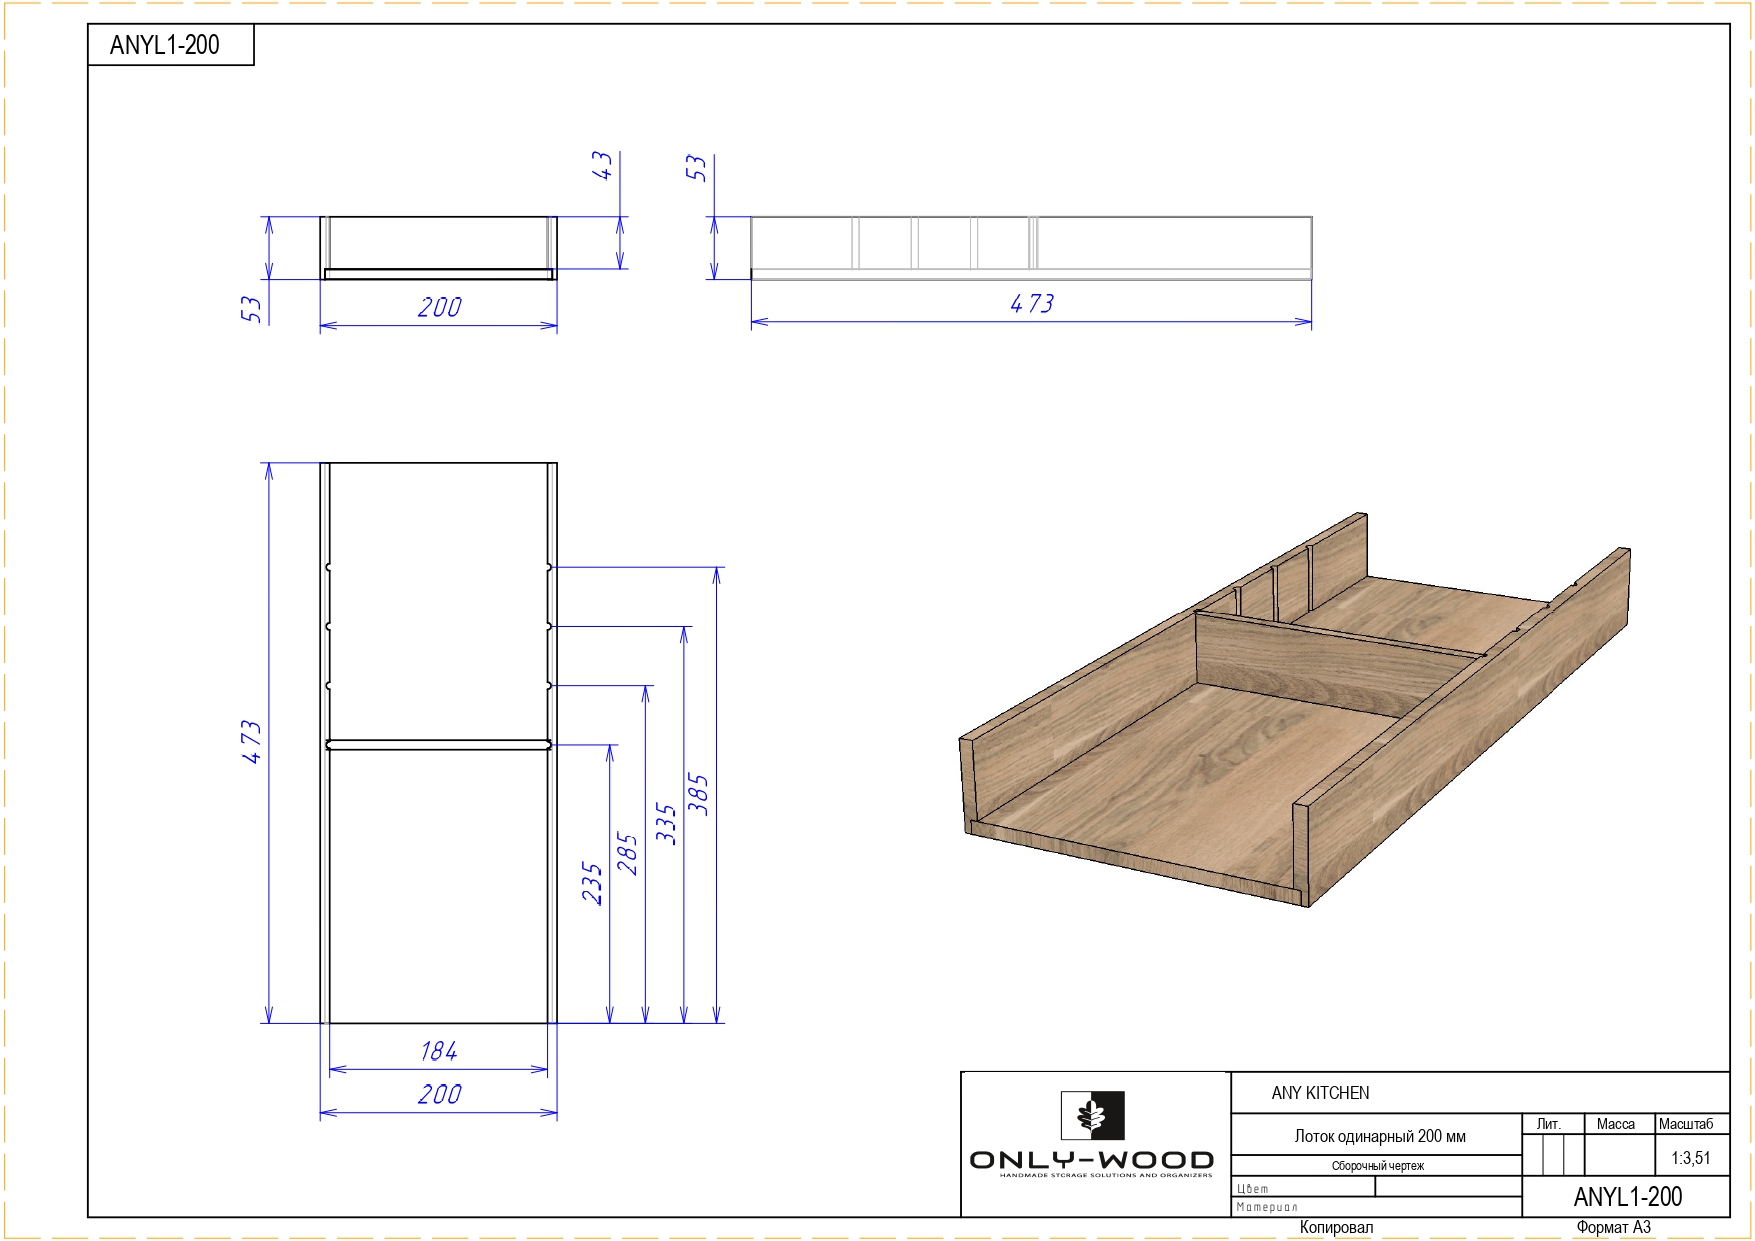Select the 285 dimension value
This screenshot has height=1241, width=1755.
627,853
